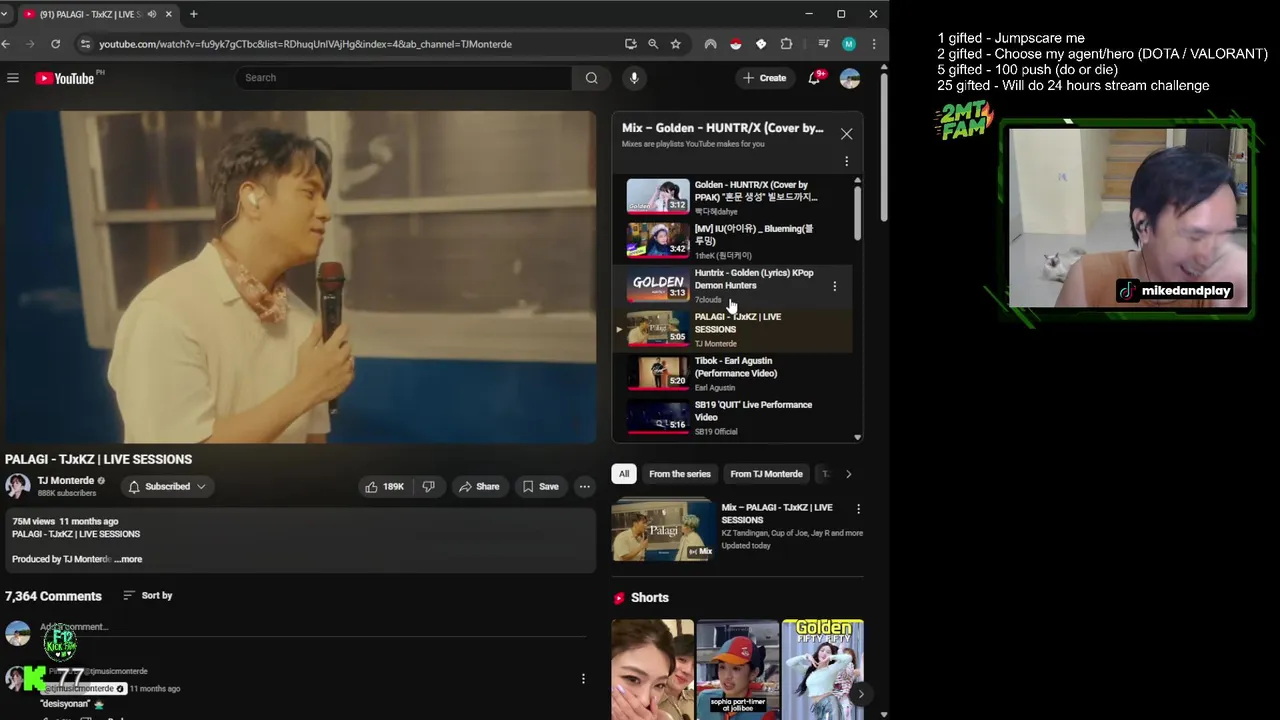
Task: Next Shorts carousel arrow
Action: 860,693
